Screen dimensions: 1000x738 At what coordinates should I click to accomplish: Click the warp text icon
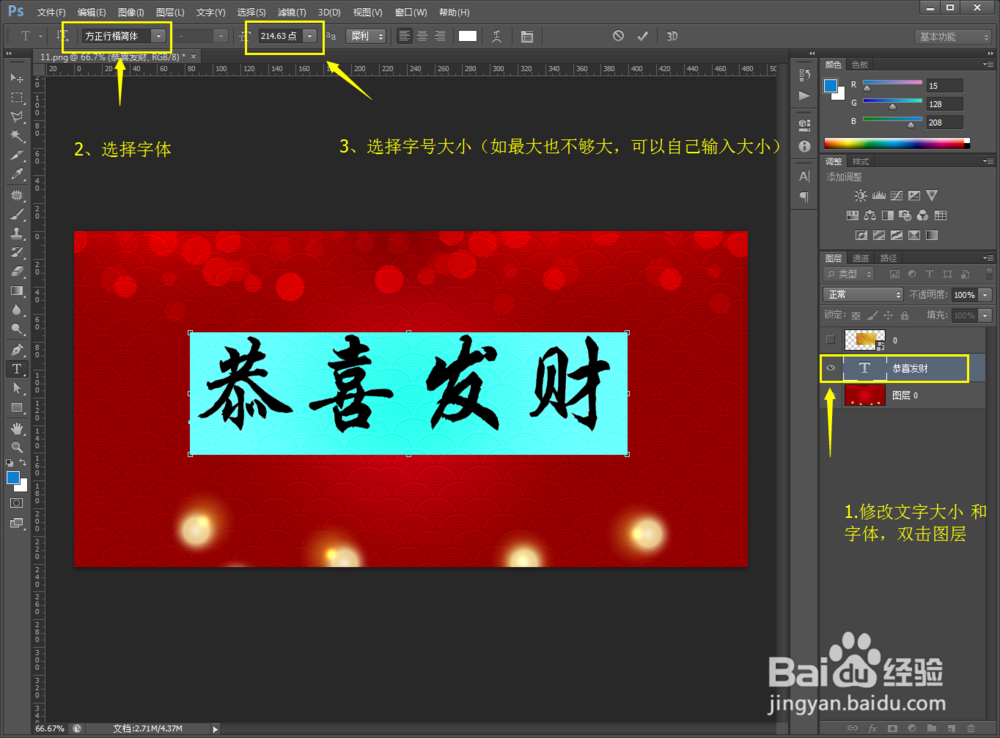(497, 36)
